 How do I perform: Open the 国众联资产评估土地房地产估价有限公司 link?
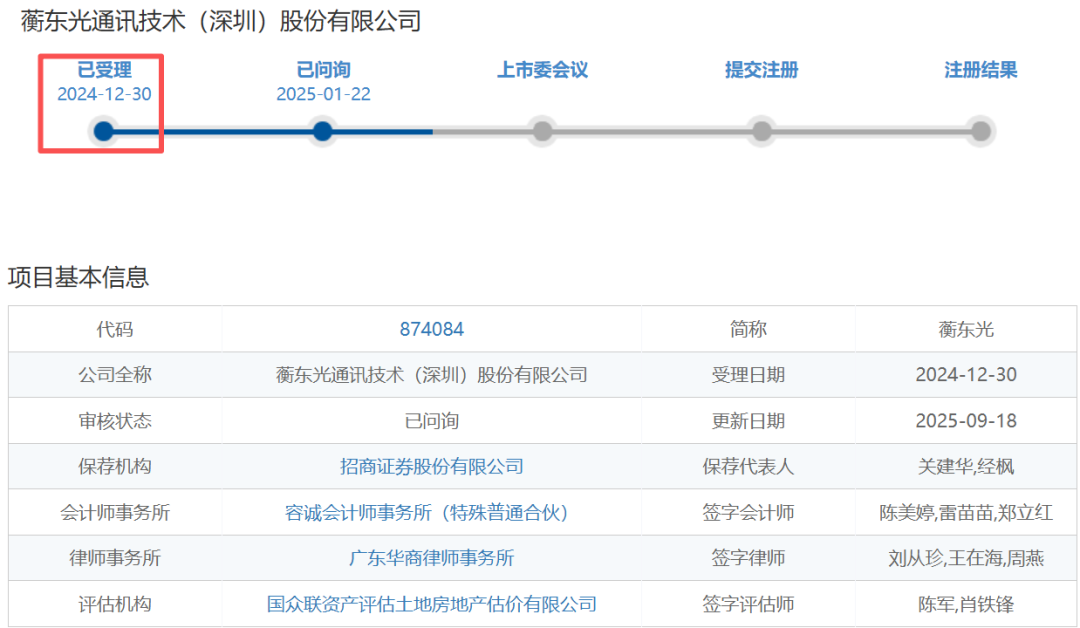pyautogui.click(x=432, y=604)
